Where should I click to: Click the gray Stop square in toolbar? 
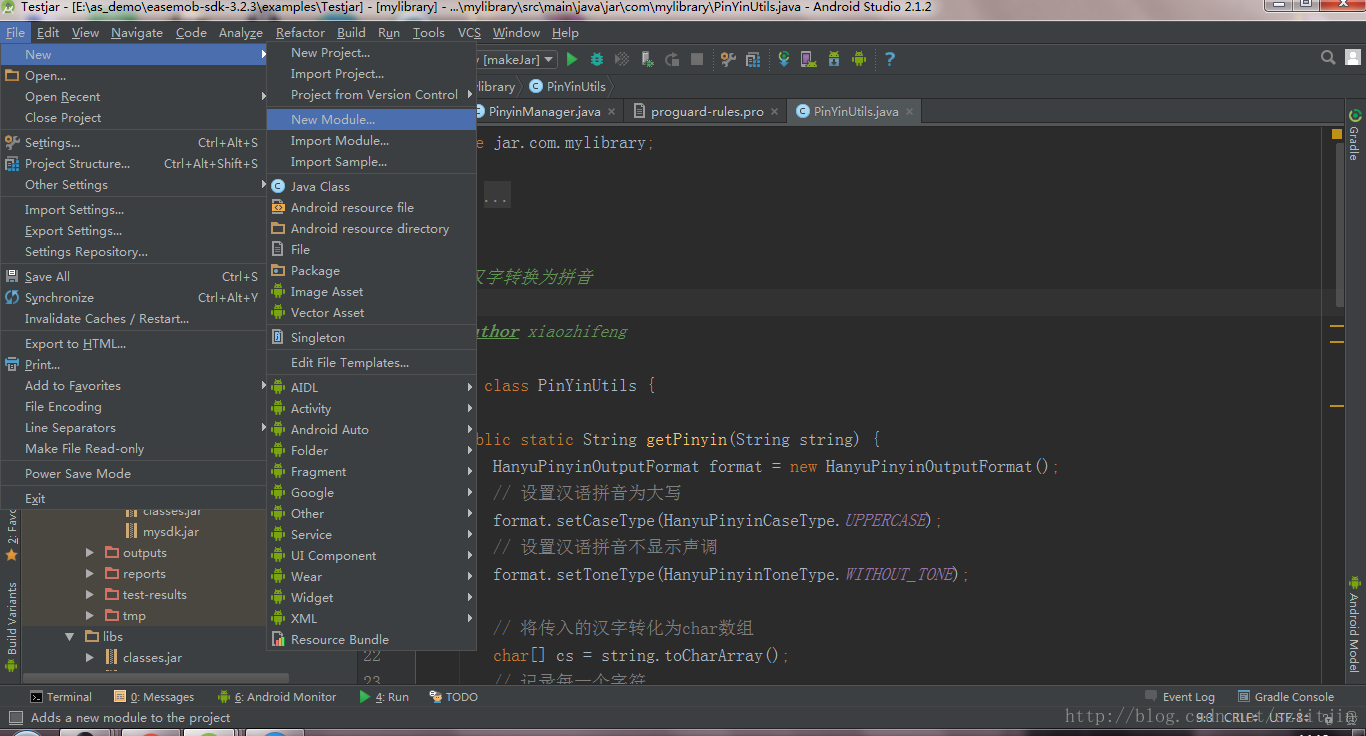tap(697, 59)
